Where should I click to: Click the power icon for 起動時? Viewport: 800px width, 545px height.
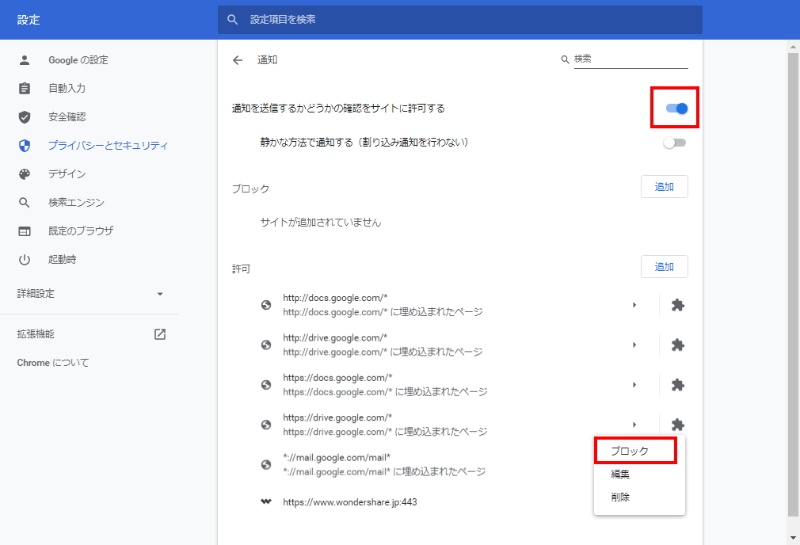click(x=24, y=260)
